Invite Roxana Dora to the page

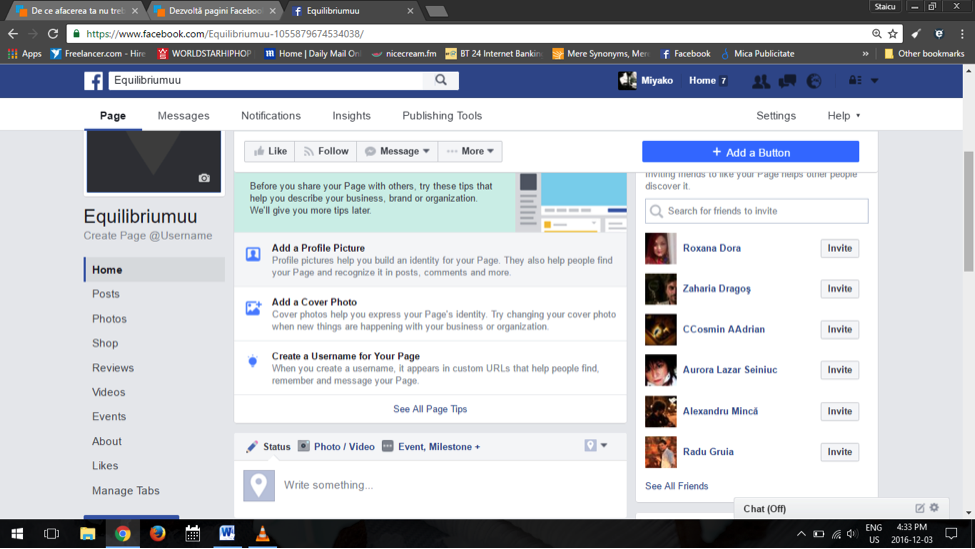pyautogui.click(x=839, y=248)
